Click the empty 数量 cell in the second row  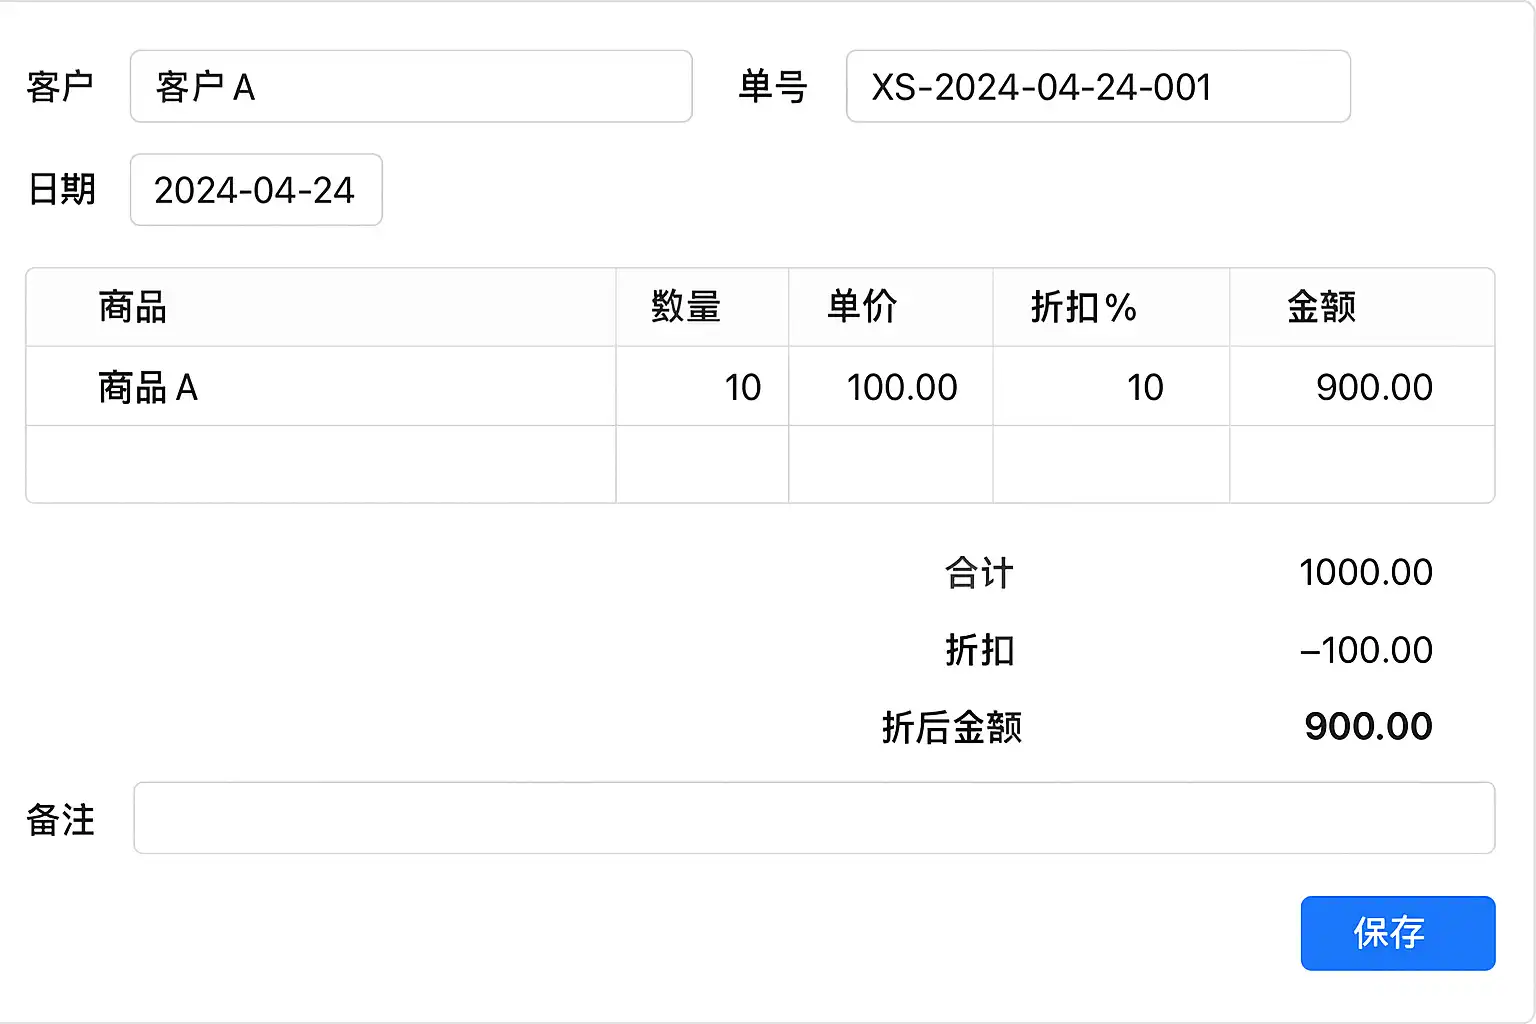click(702, 465)
